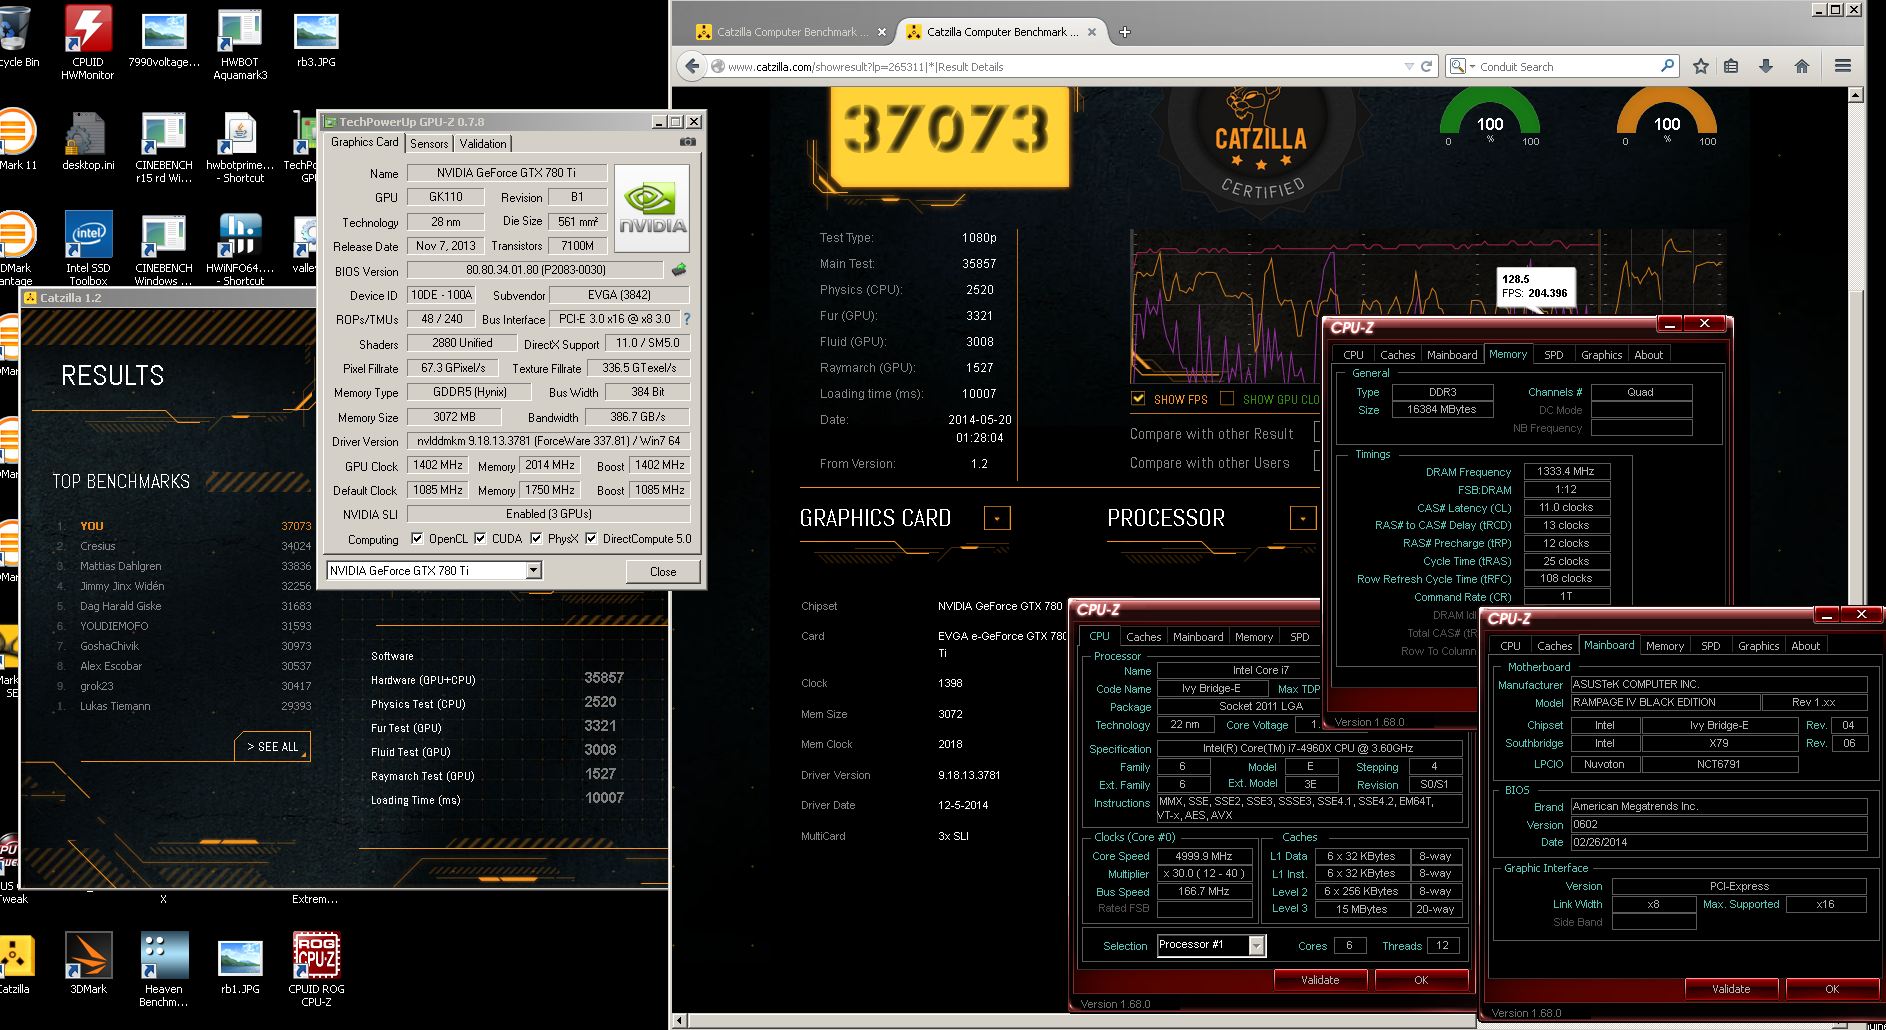The height and width of the screenshot is (1030, 1886).
Task: Toggle DirectCompute 5.0 checkbox in GPU-Z
Action: [x=591, y=538]
